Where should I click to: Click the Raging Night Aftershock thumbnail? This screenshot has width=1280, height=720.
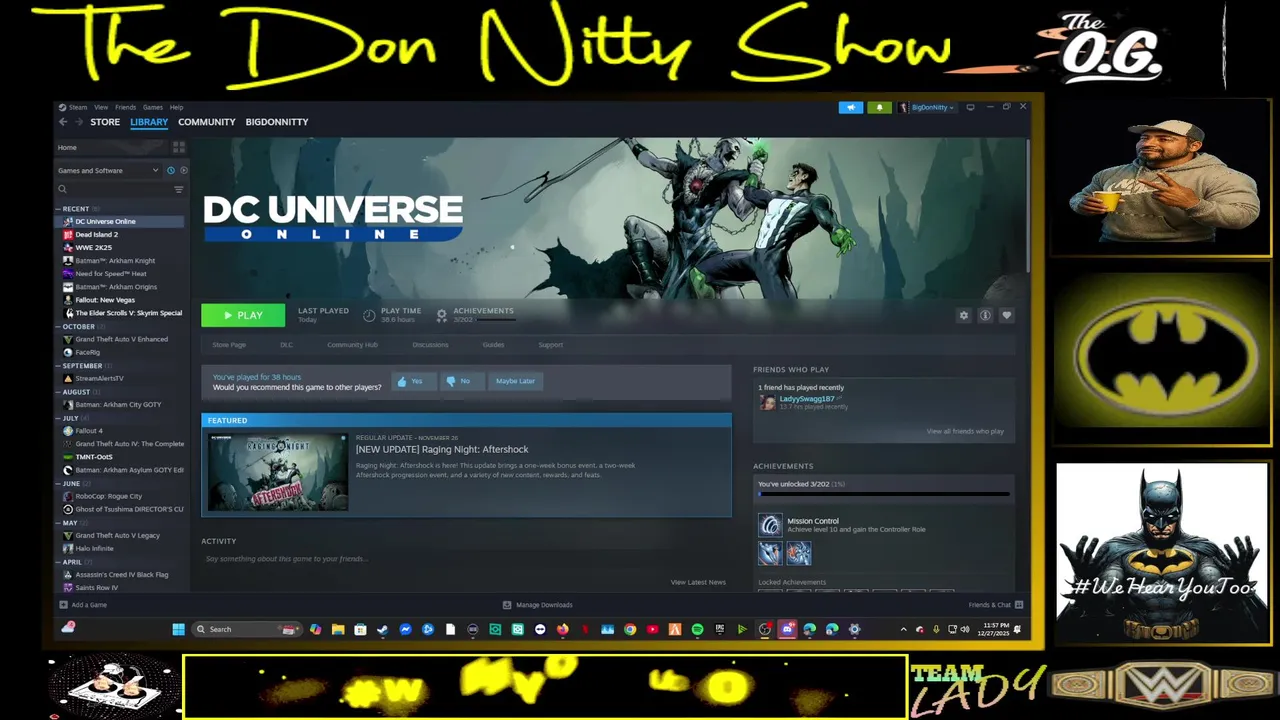tap(278, 473)
